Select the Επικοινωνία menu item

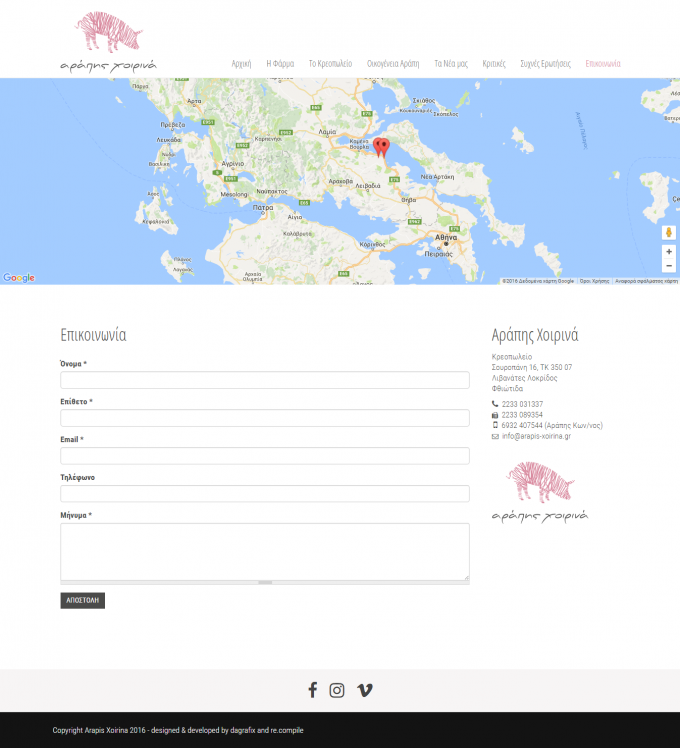[603, 63]
